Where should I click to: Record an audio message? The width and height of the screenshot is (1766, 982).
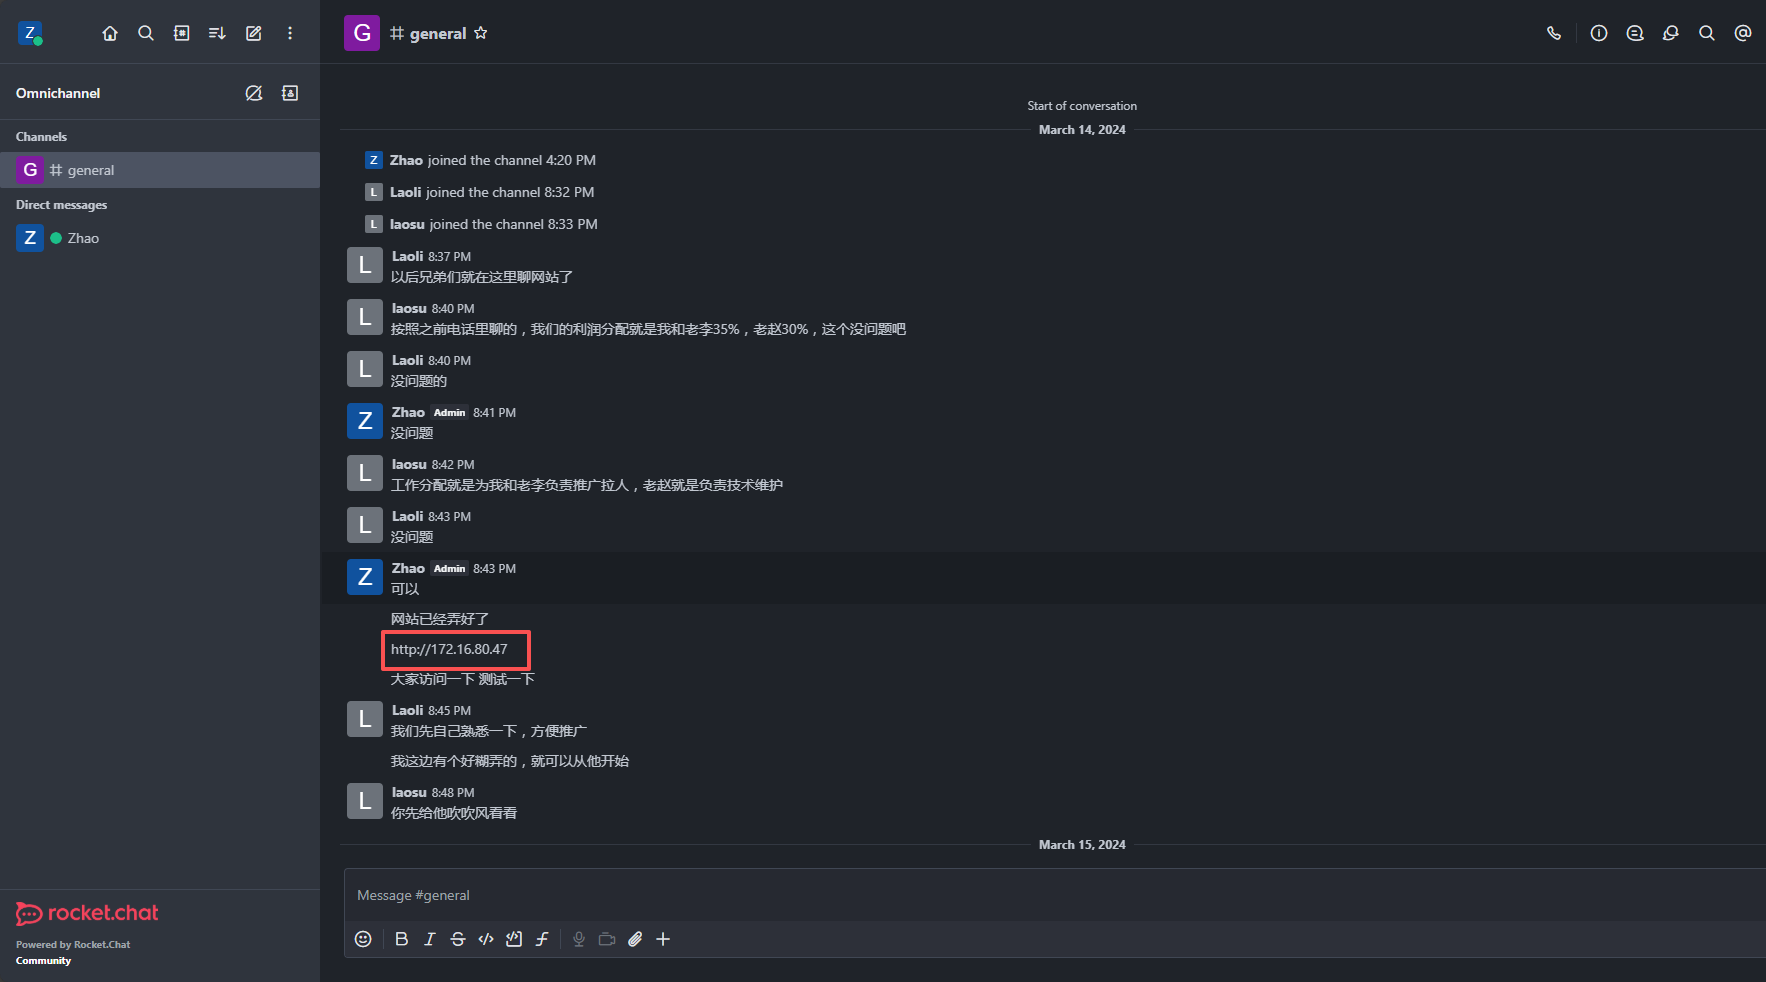pos(579,939)
